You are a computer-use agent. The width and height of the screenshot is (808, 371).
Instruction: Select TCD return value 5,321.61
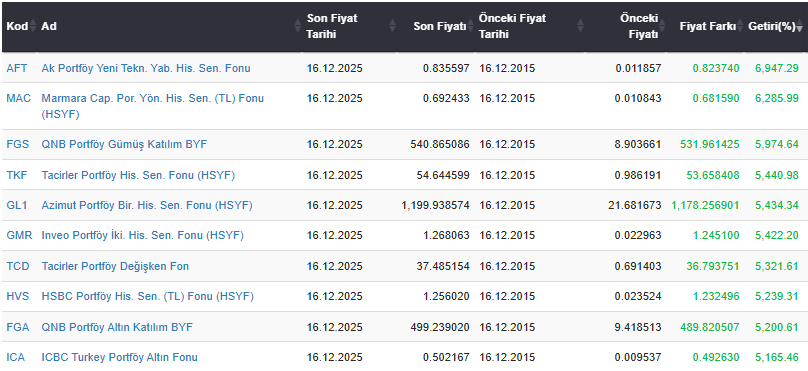777,266
